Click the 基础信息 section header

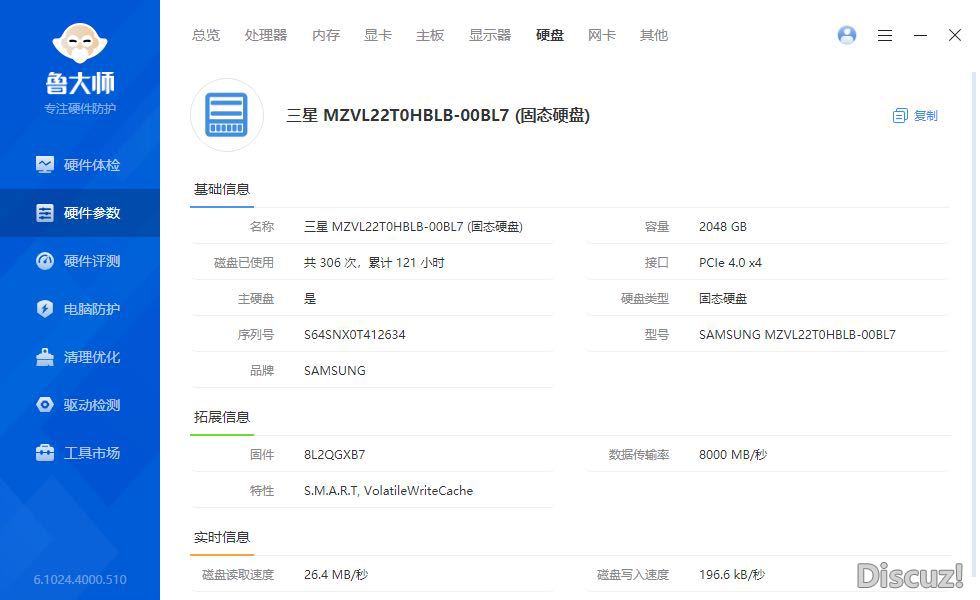click(222, 189)
